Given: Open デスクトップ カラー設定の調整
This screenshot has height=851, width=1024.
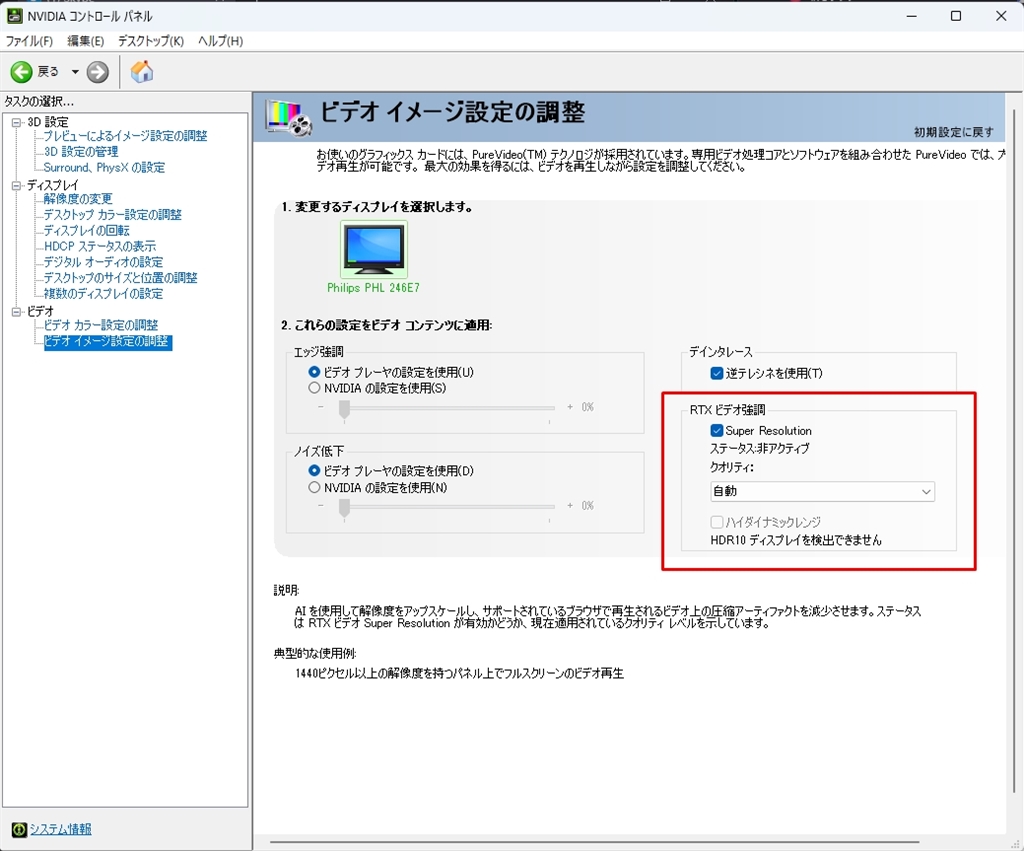Looking at the screenshot, I should (x=112, y=215).
